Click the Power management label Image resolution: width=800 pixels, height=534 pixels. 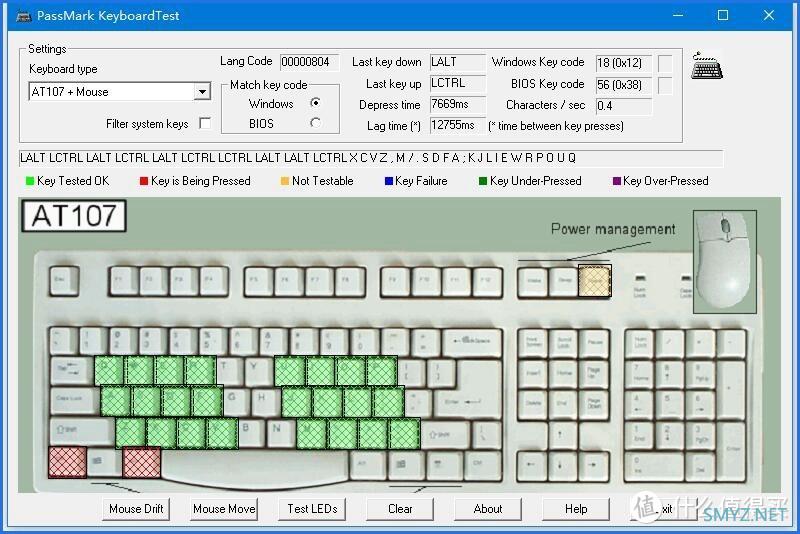point(613,229)
